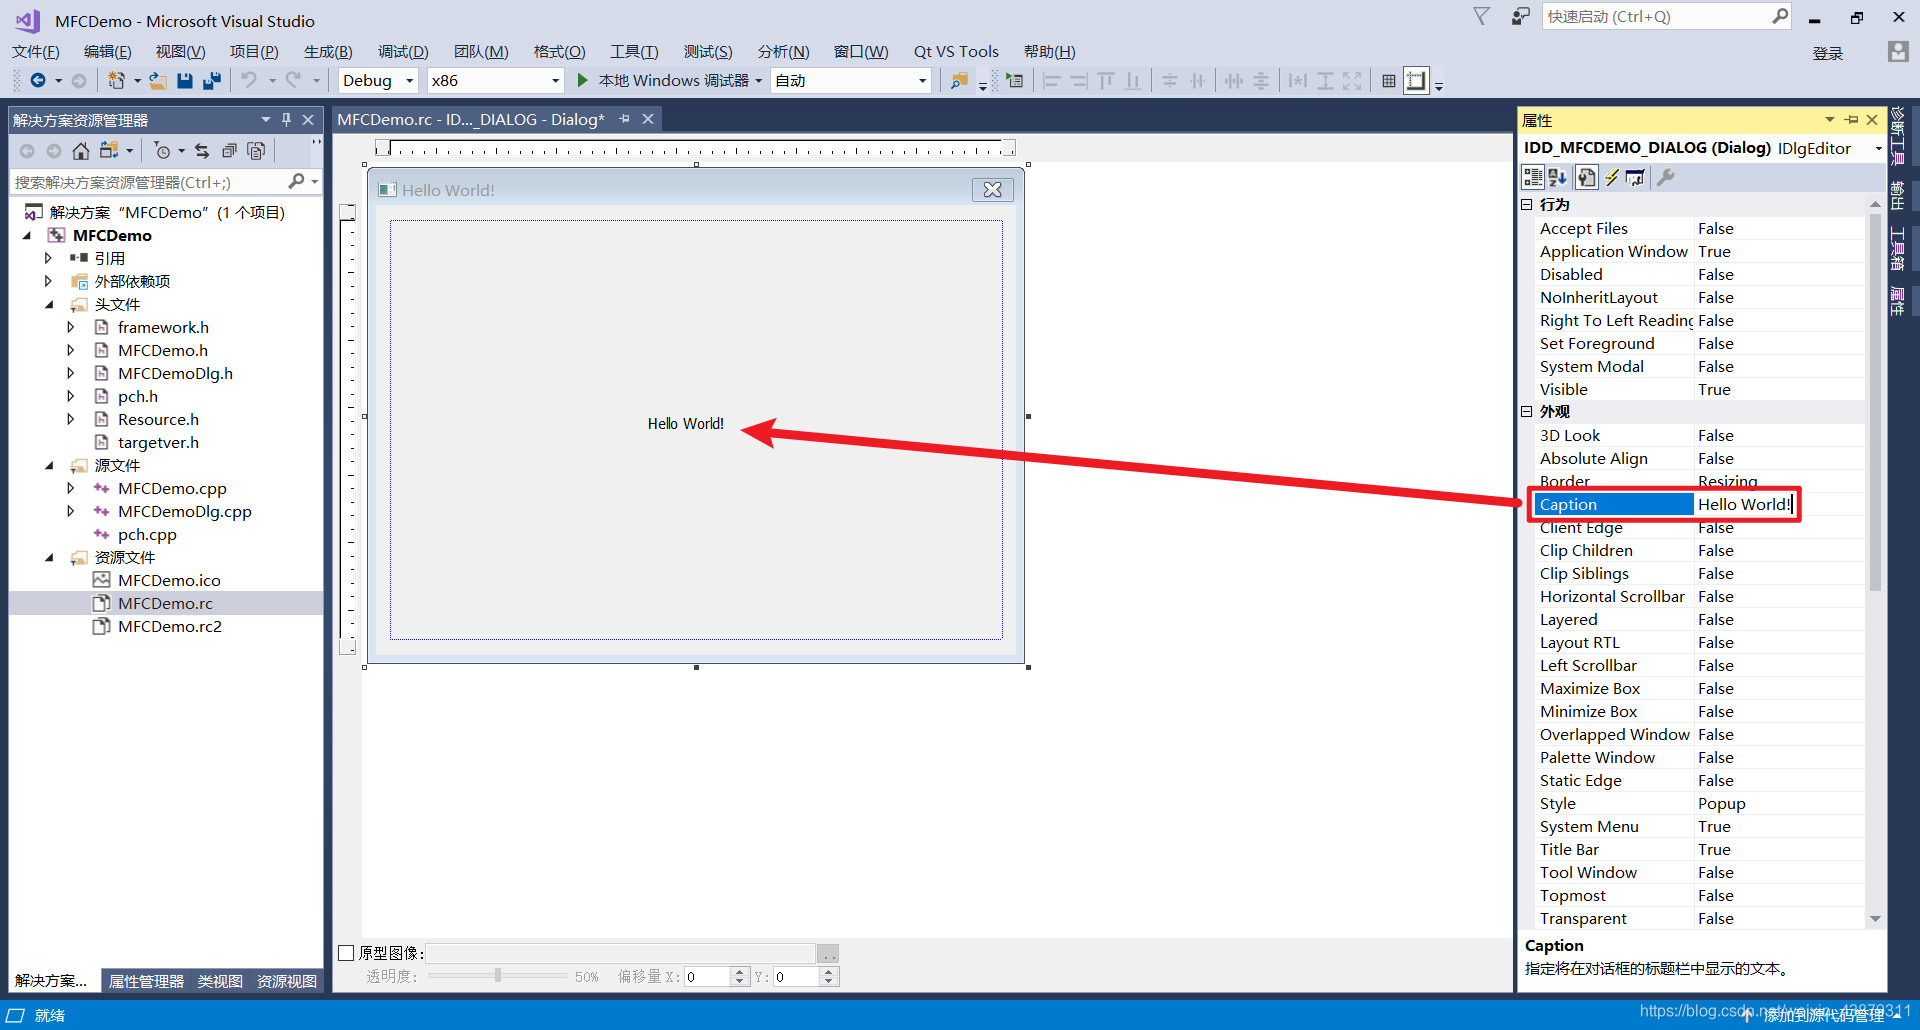Select the Style property row

[1698, 803]
